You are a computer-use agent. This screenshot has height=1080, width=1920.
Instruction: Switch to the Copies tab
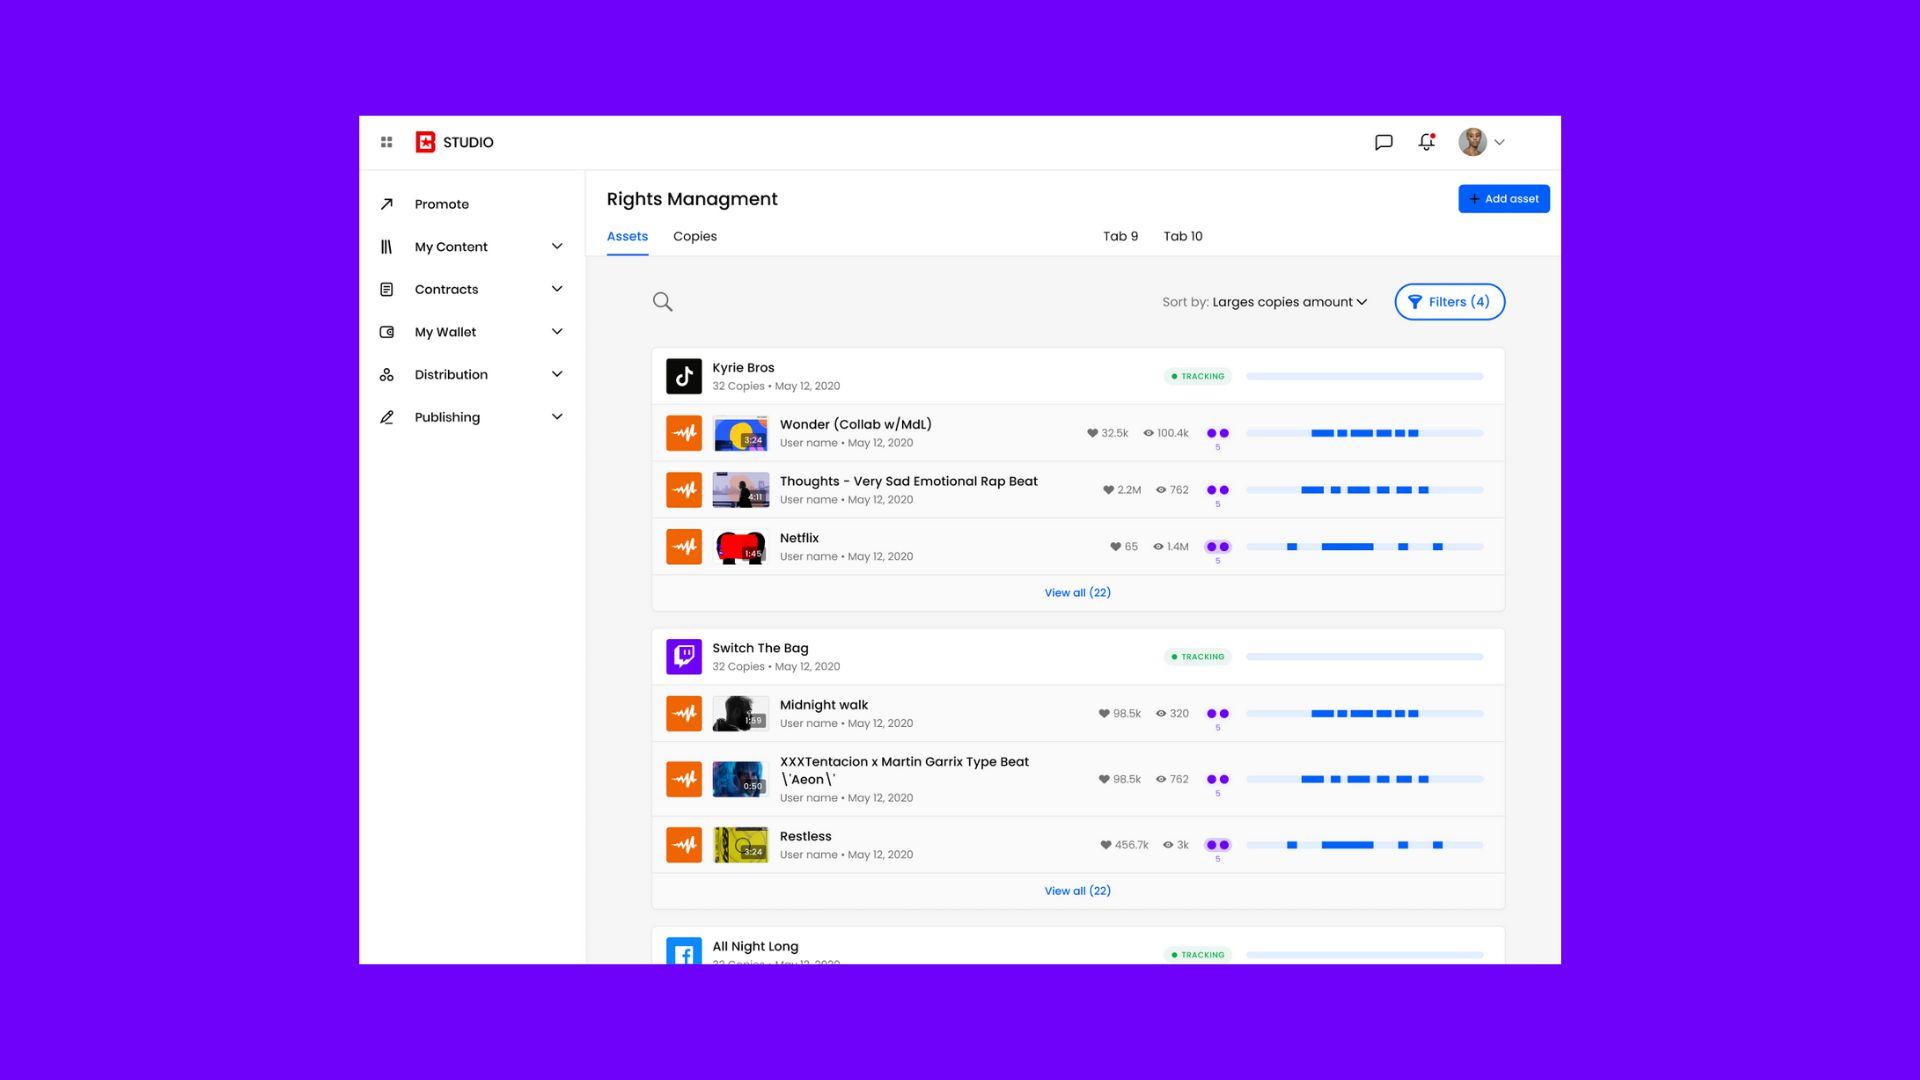[694, 237]
